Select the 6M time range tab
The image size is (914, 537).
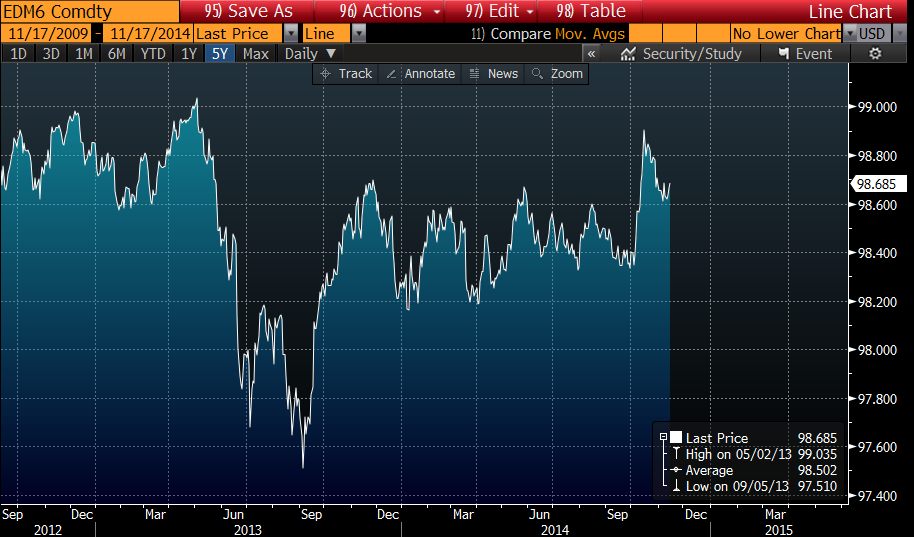pyautogui.click(x=117, y=54)
